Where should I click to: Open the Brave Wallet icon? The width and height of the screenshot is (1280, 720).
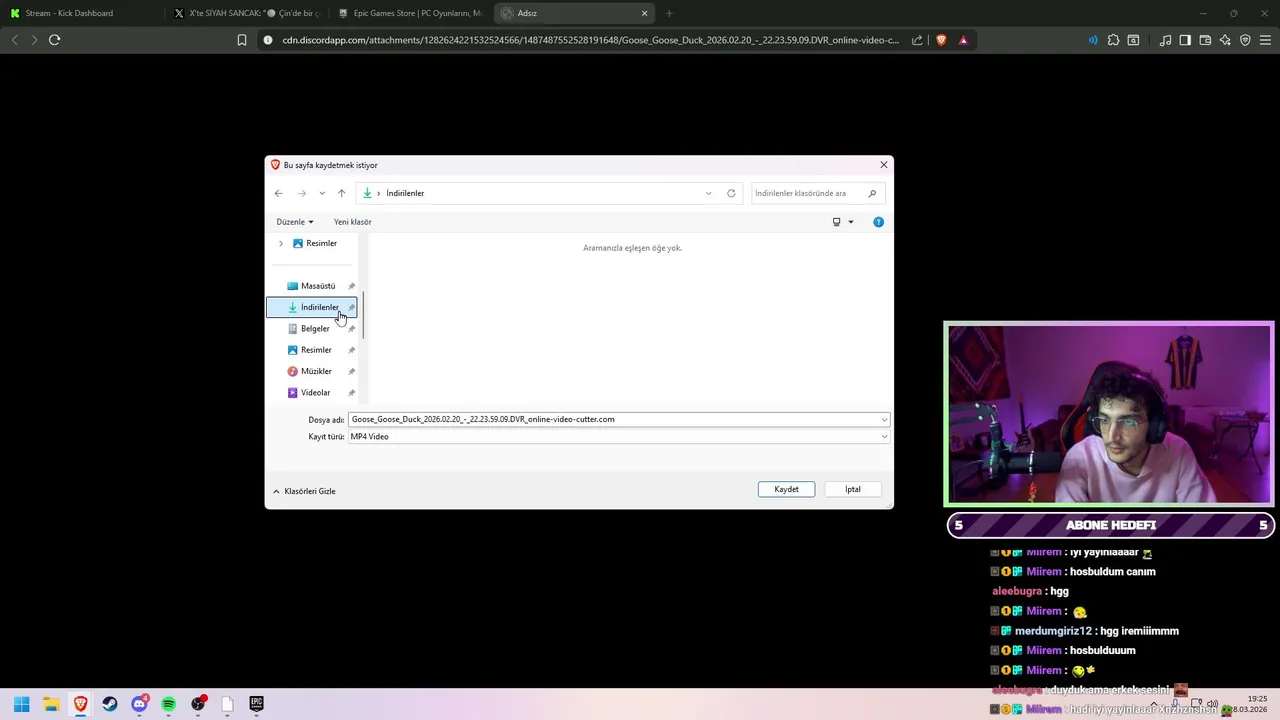(1205, 40)
